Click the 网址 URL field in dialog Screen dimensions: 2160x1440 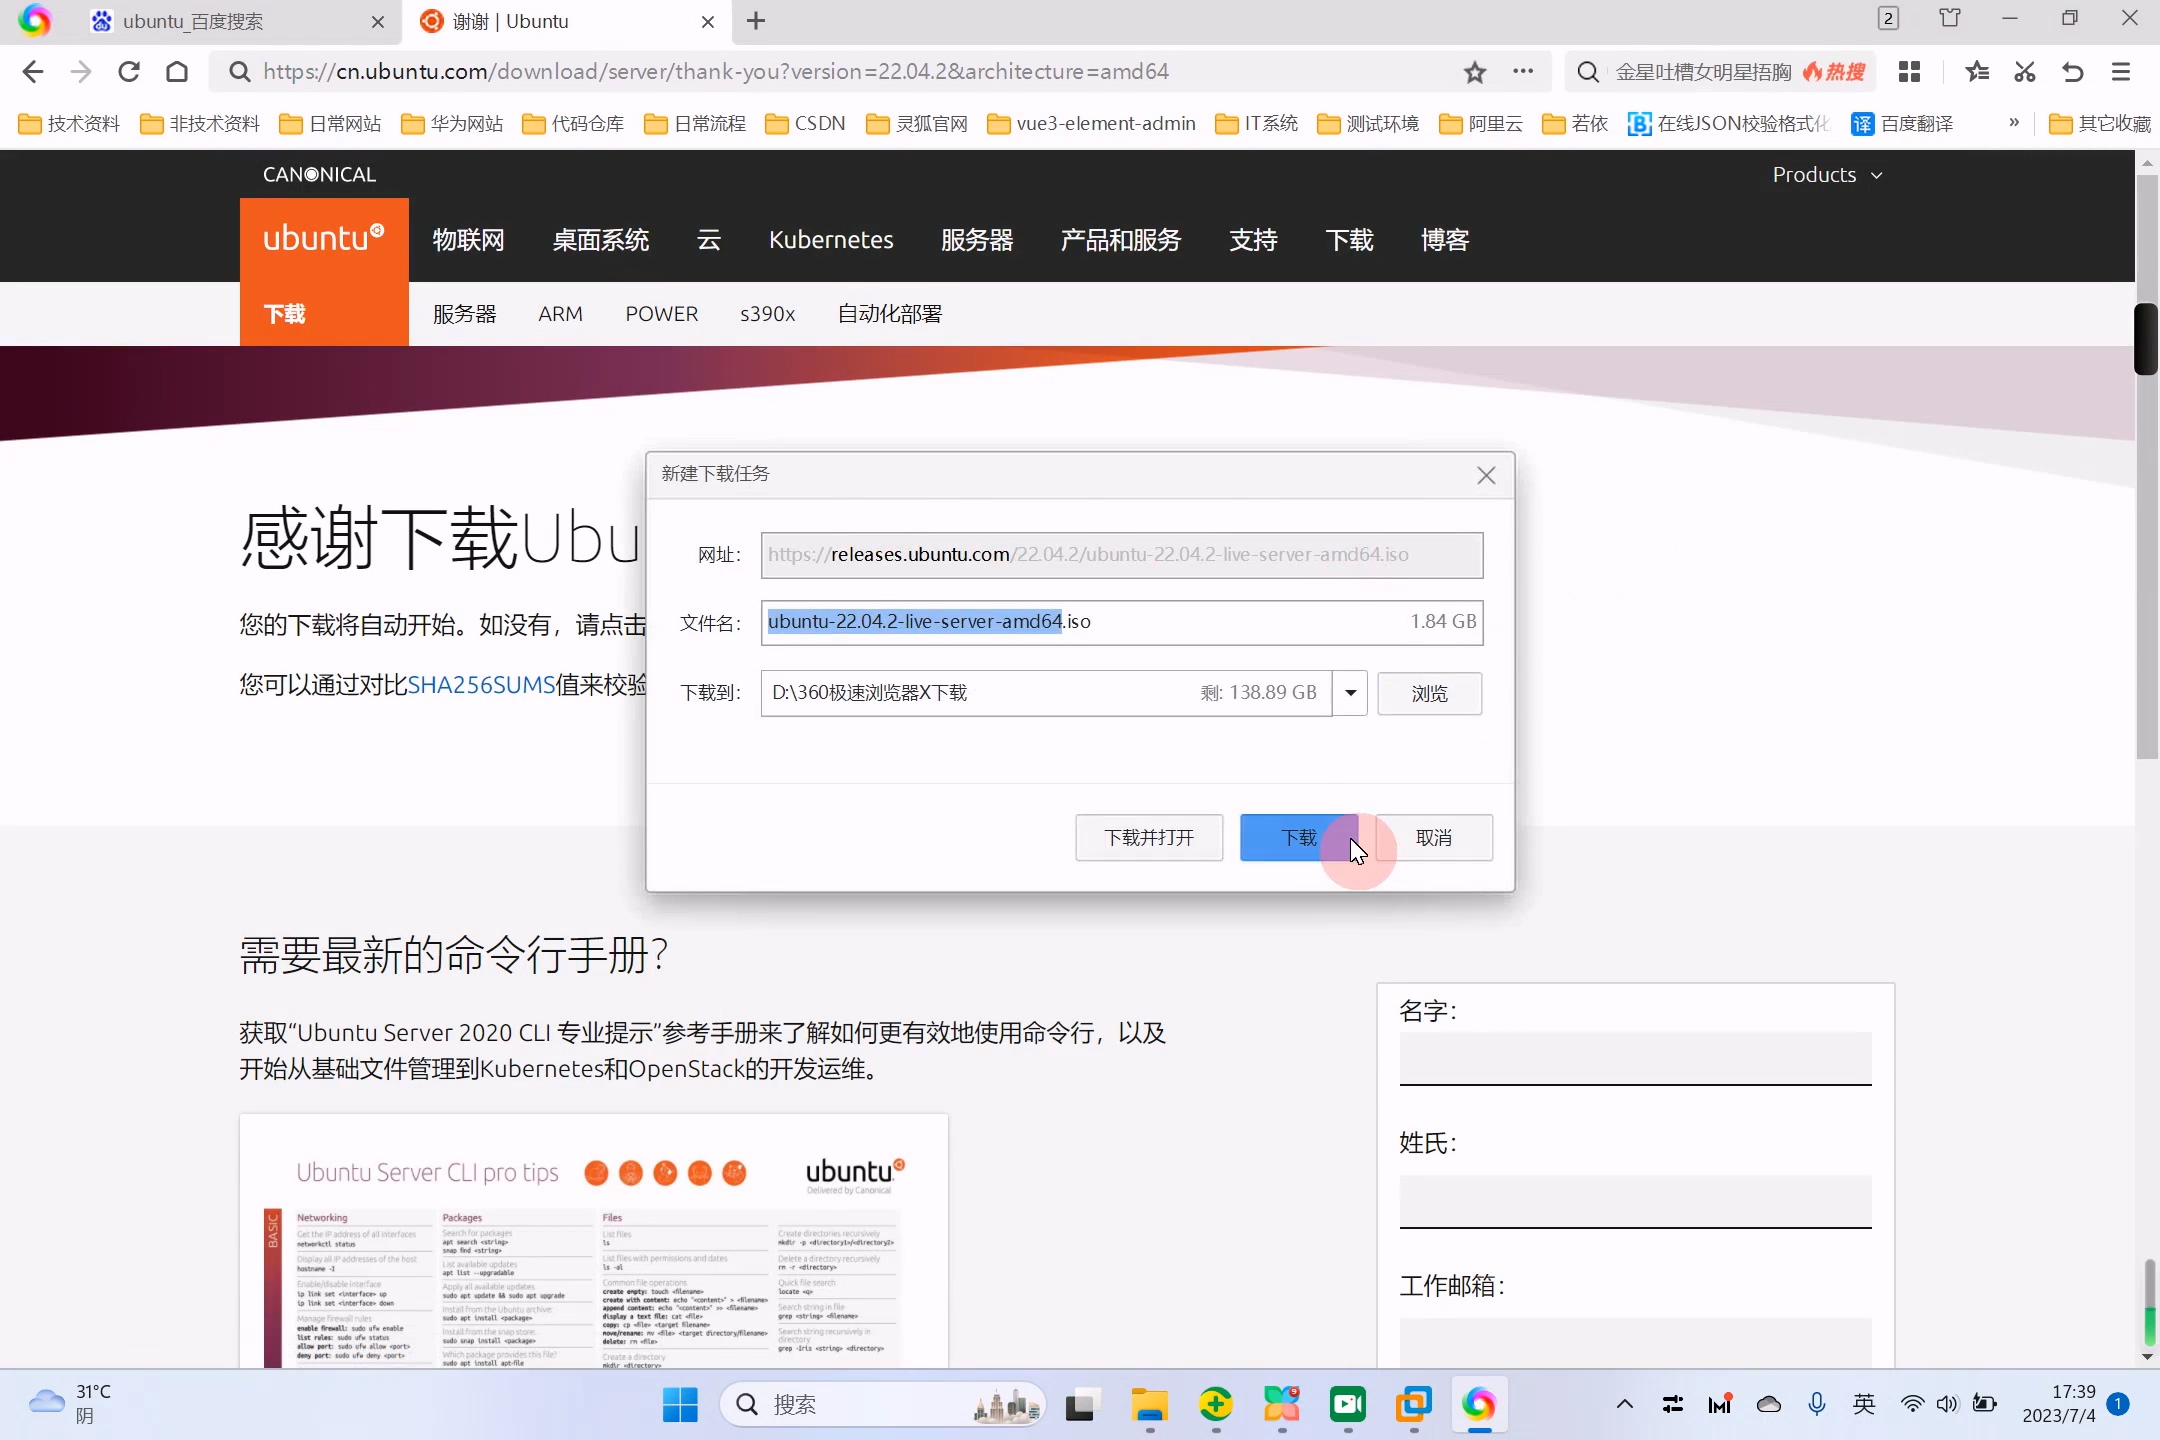(1122, 555)
